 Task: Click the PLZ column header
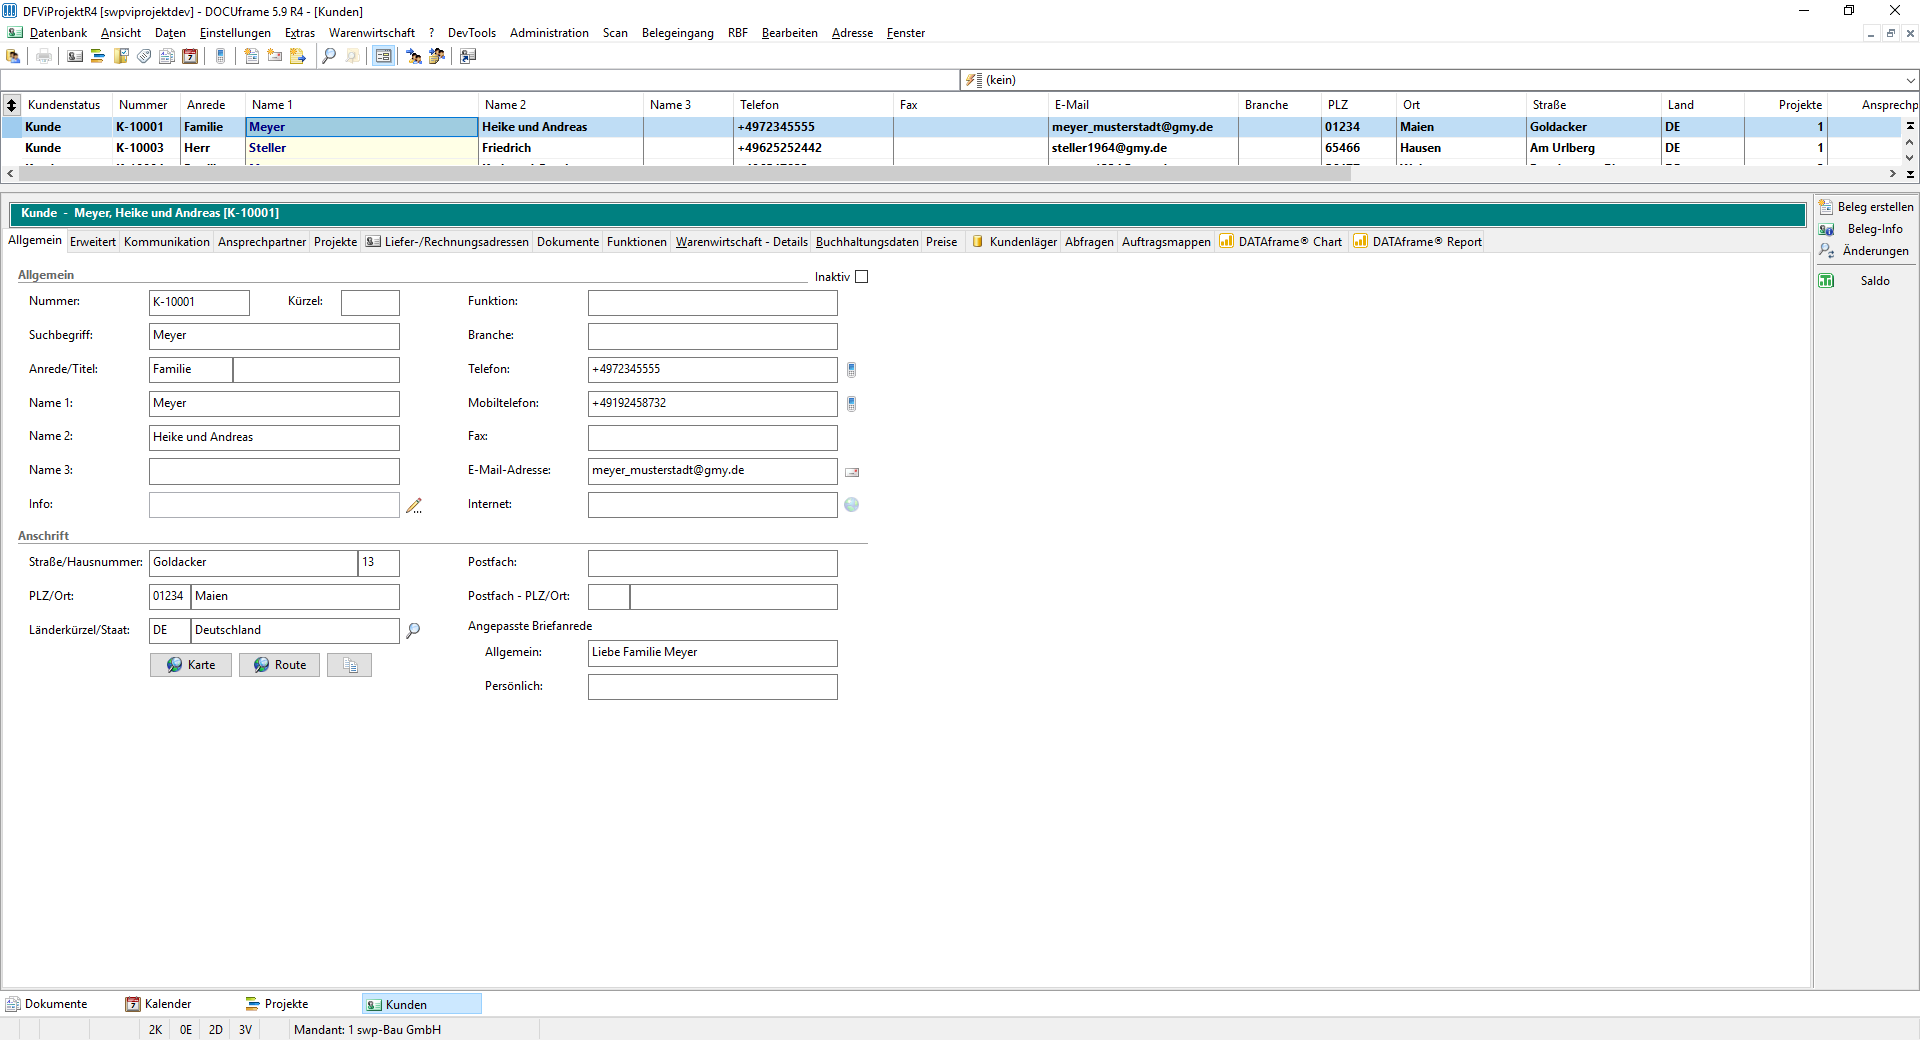tap(1358, 105)
